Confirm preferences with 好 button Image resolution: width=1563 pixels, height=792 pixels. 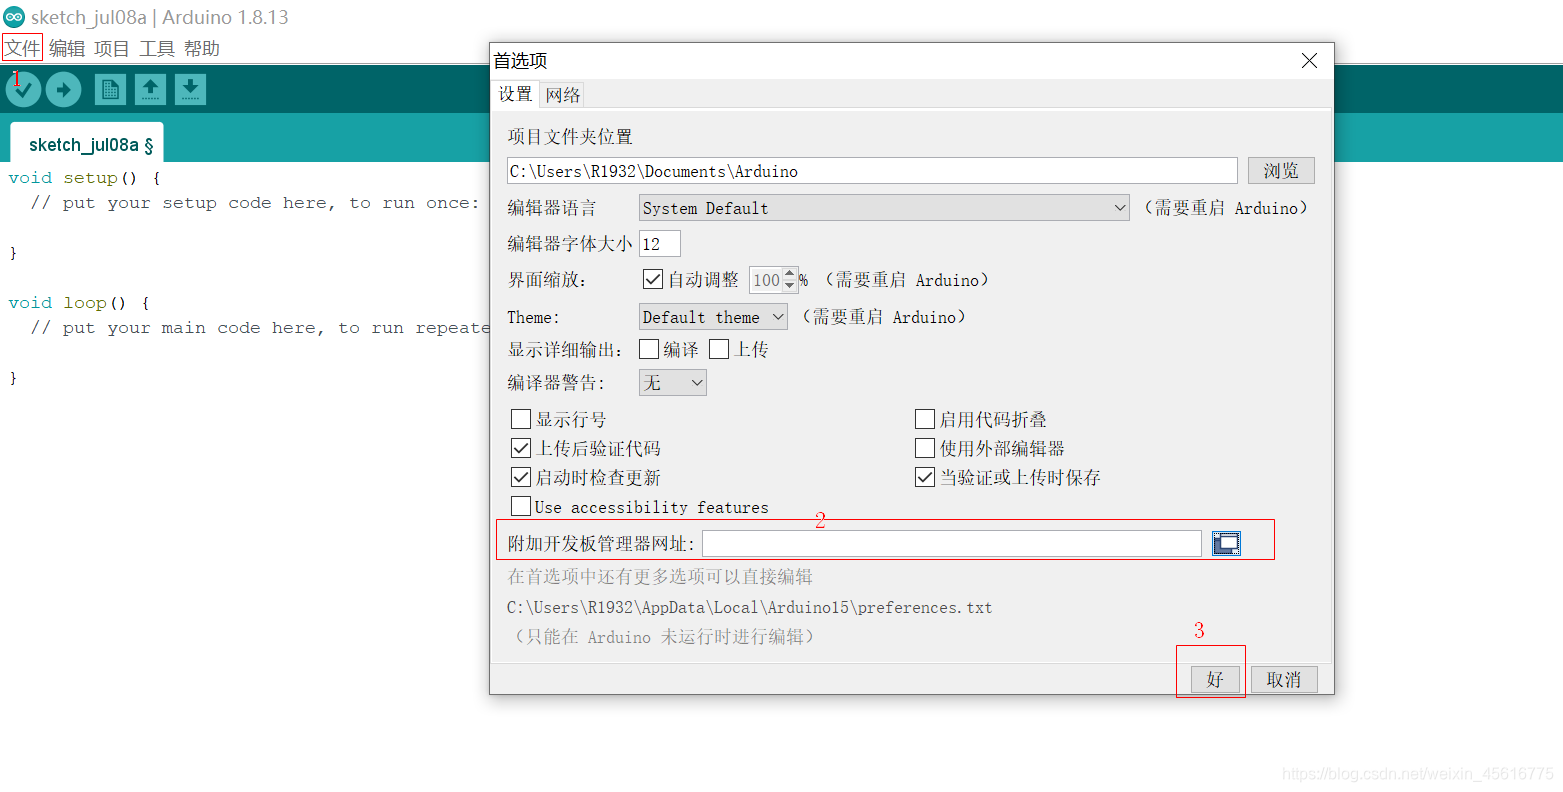tap(1215, 680)
